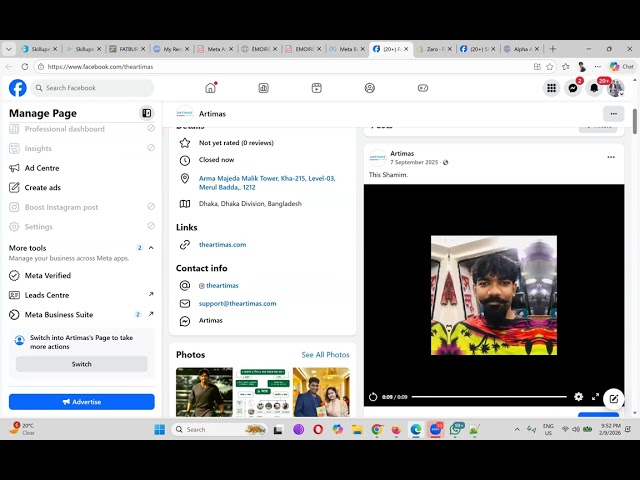This screenshot has height=480, width=640.
Task: Add page to favorites star icon
Action: (x=550, y=67)
